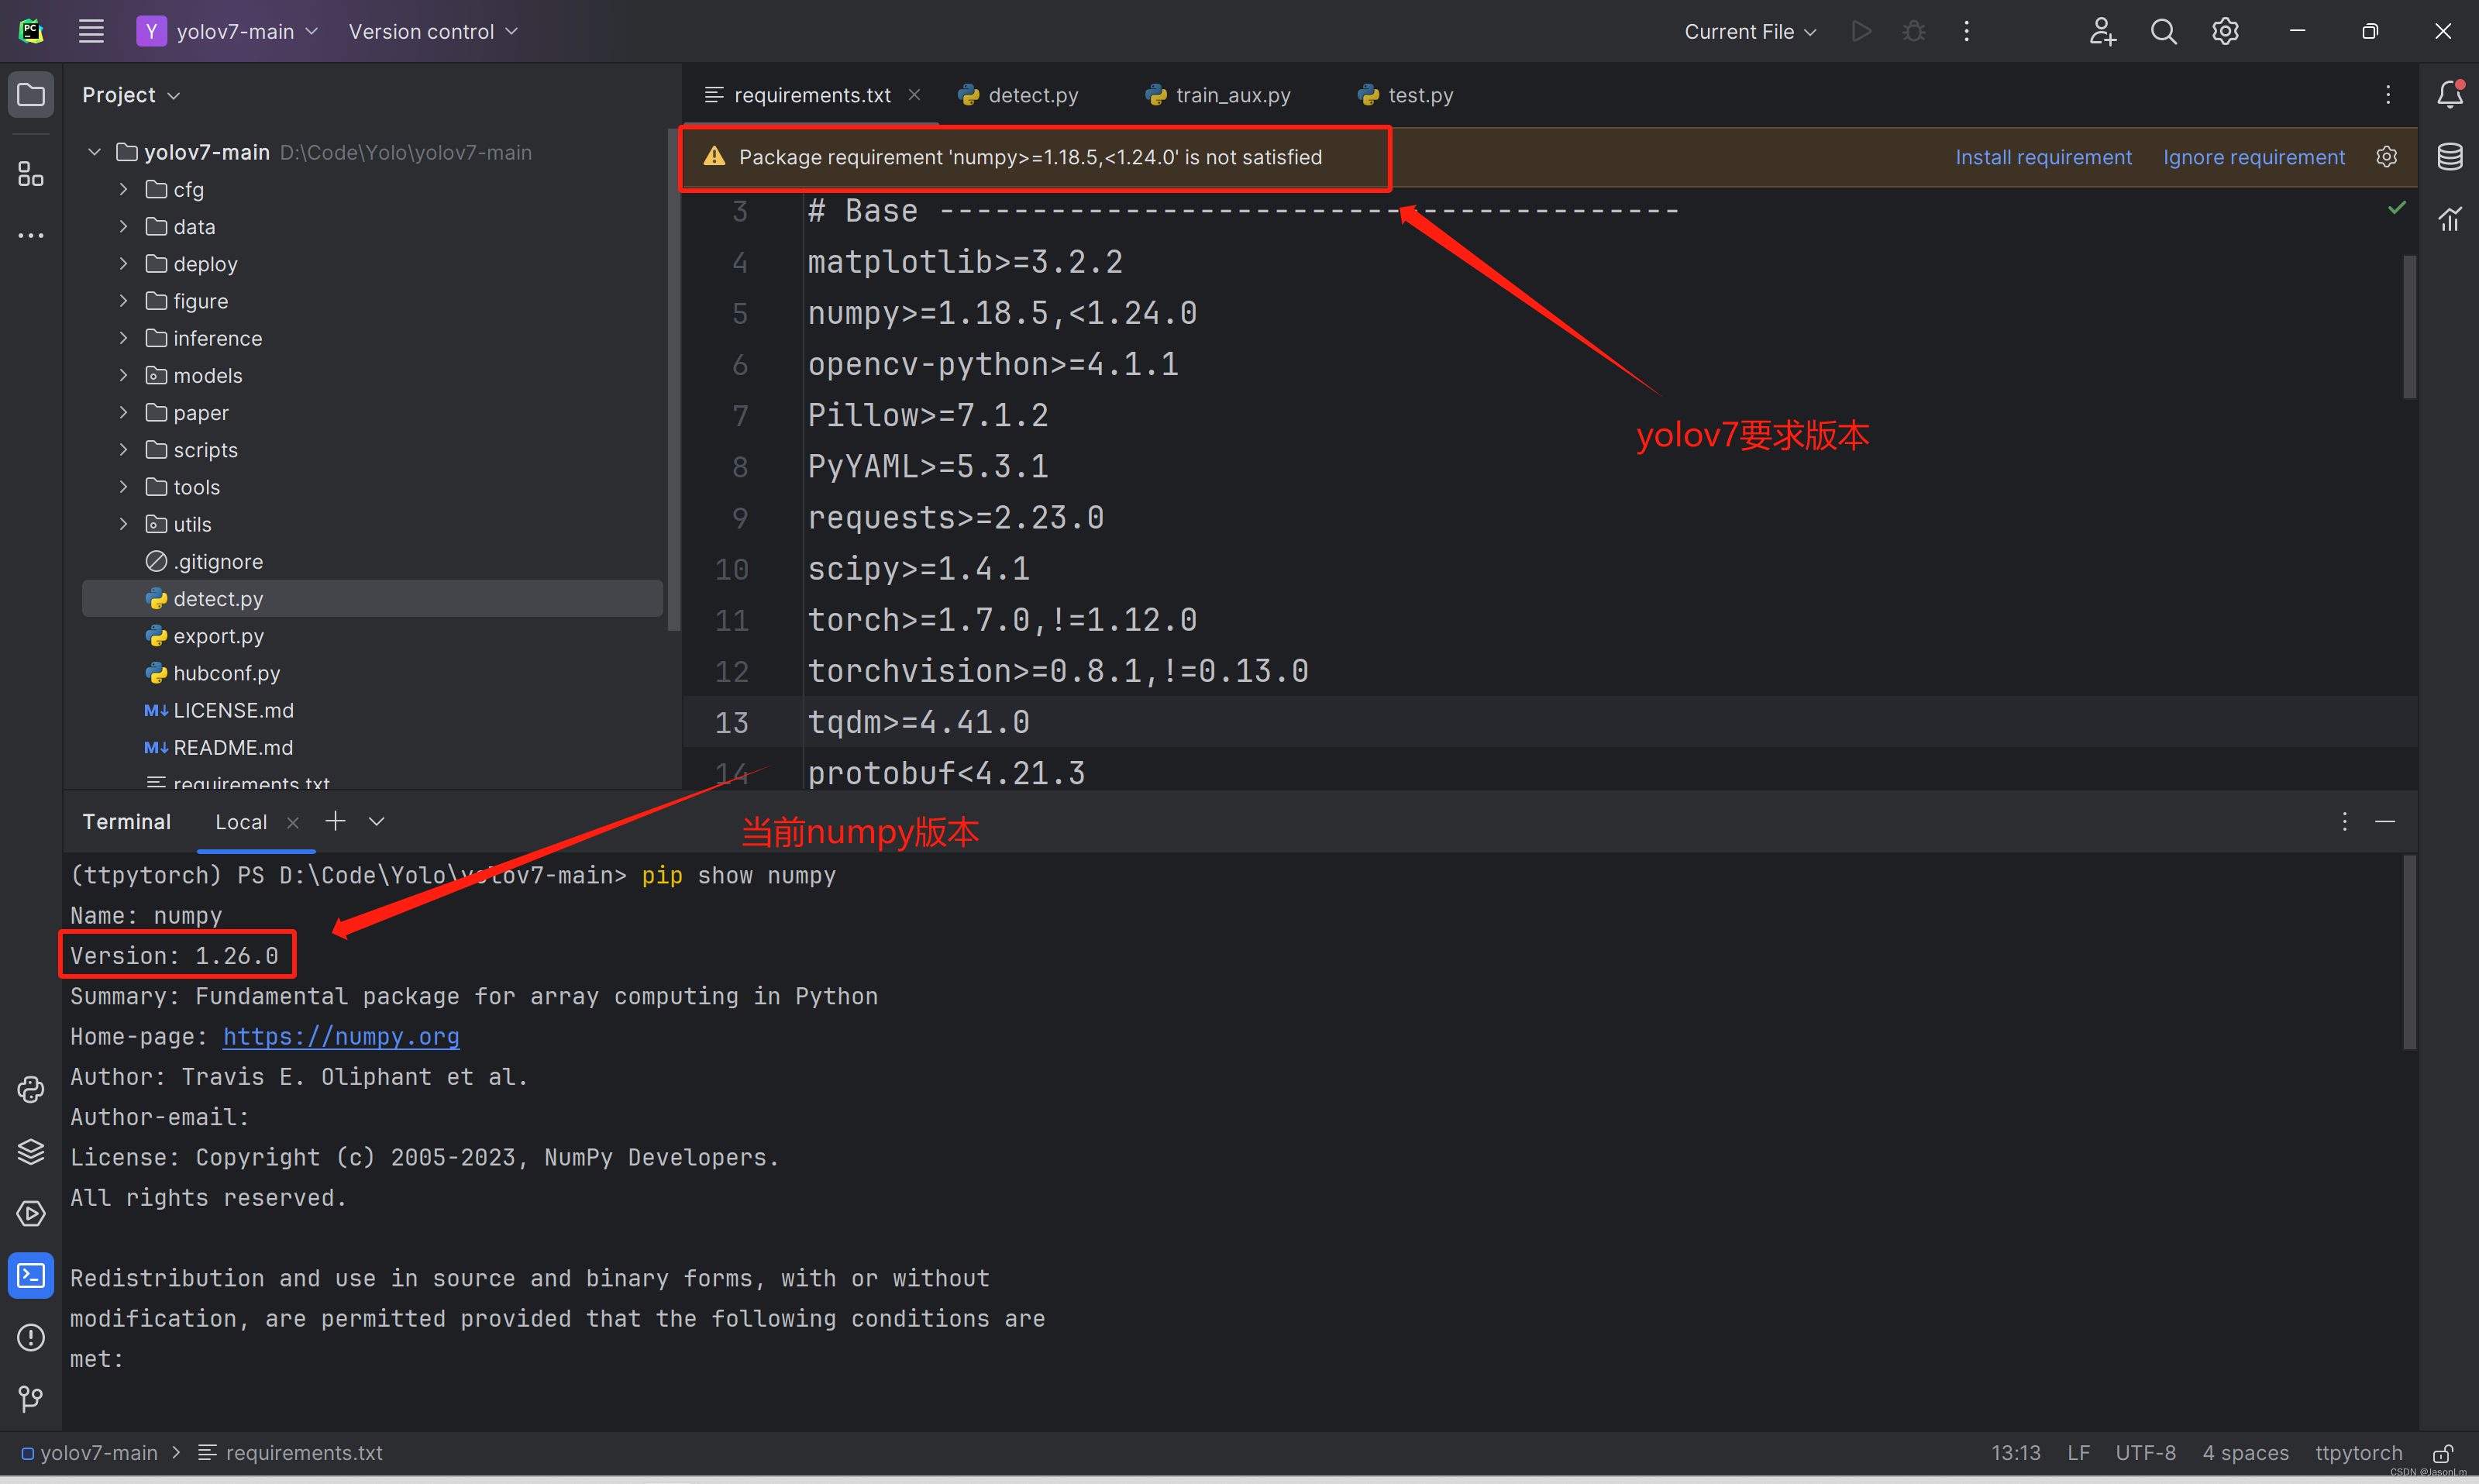Open the Project tool window

(x=31, y=95)
